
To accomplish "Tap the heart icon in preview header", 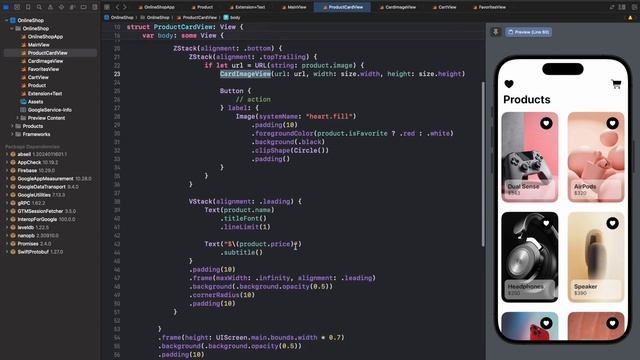I will coord(509,84).
